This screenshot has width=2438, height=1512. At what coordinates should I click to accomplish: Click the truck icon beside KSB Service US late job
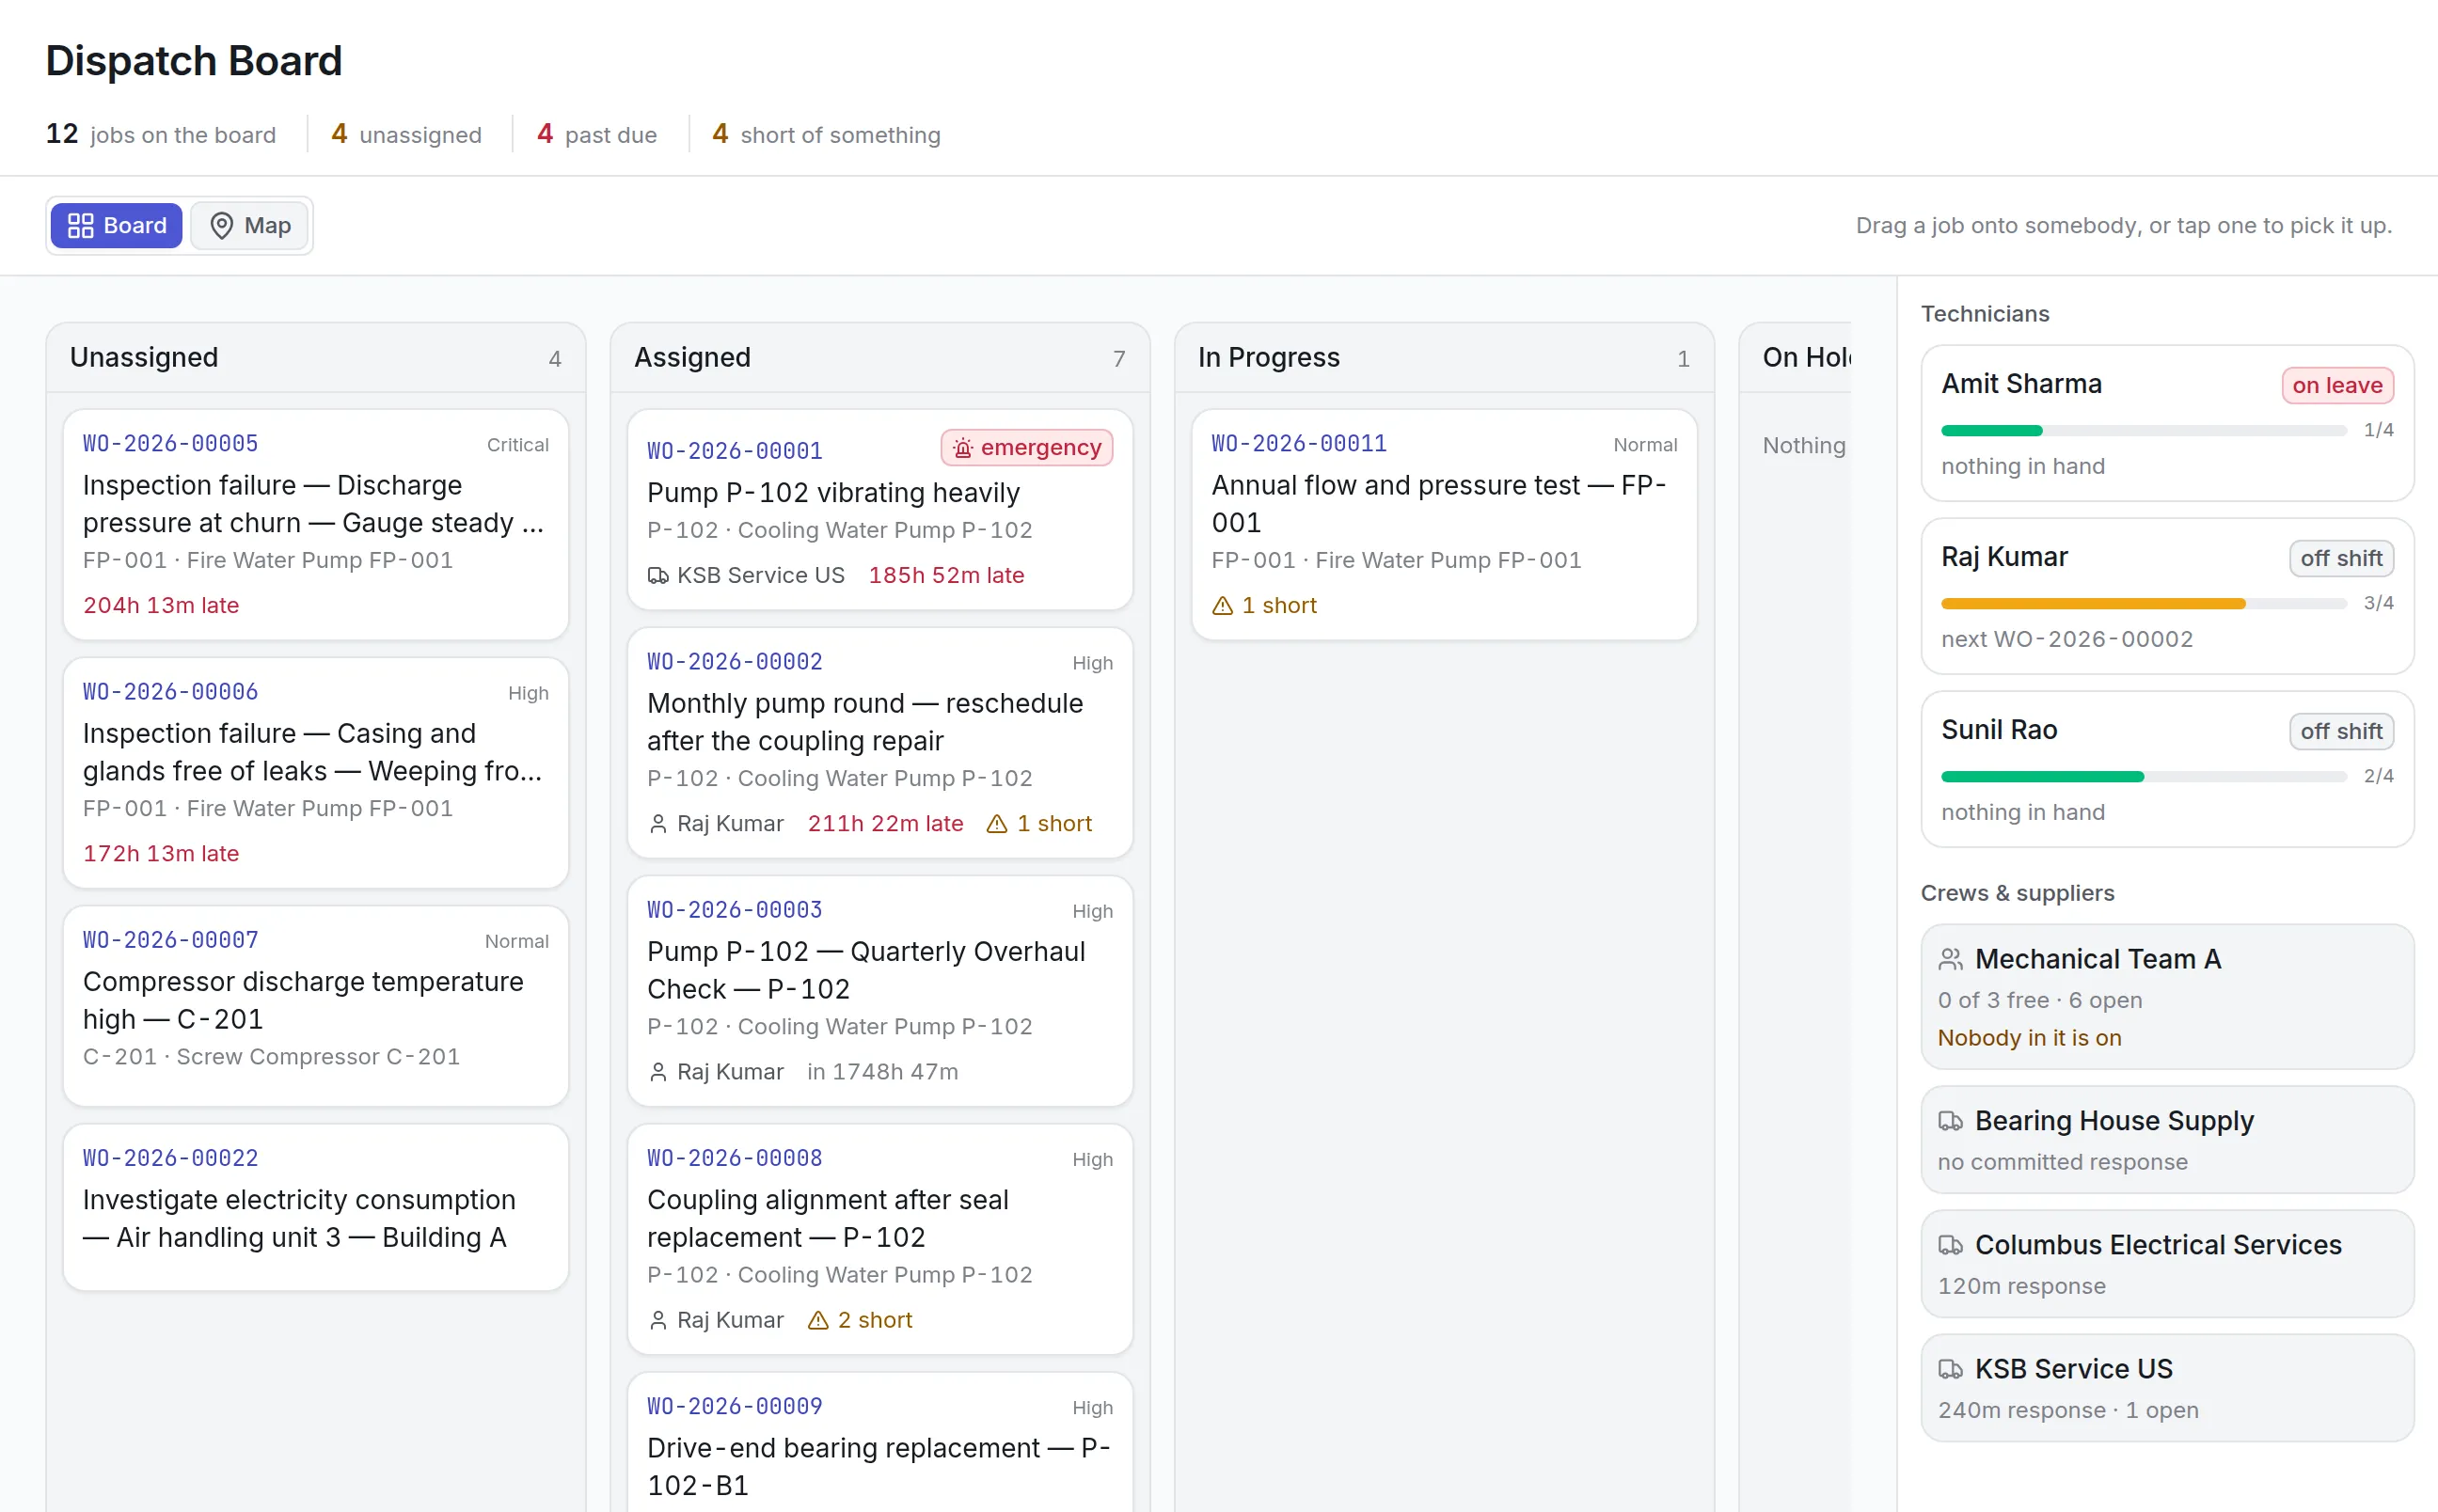pos(658,576)
